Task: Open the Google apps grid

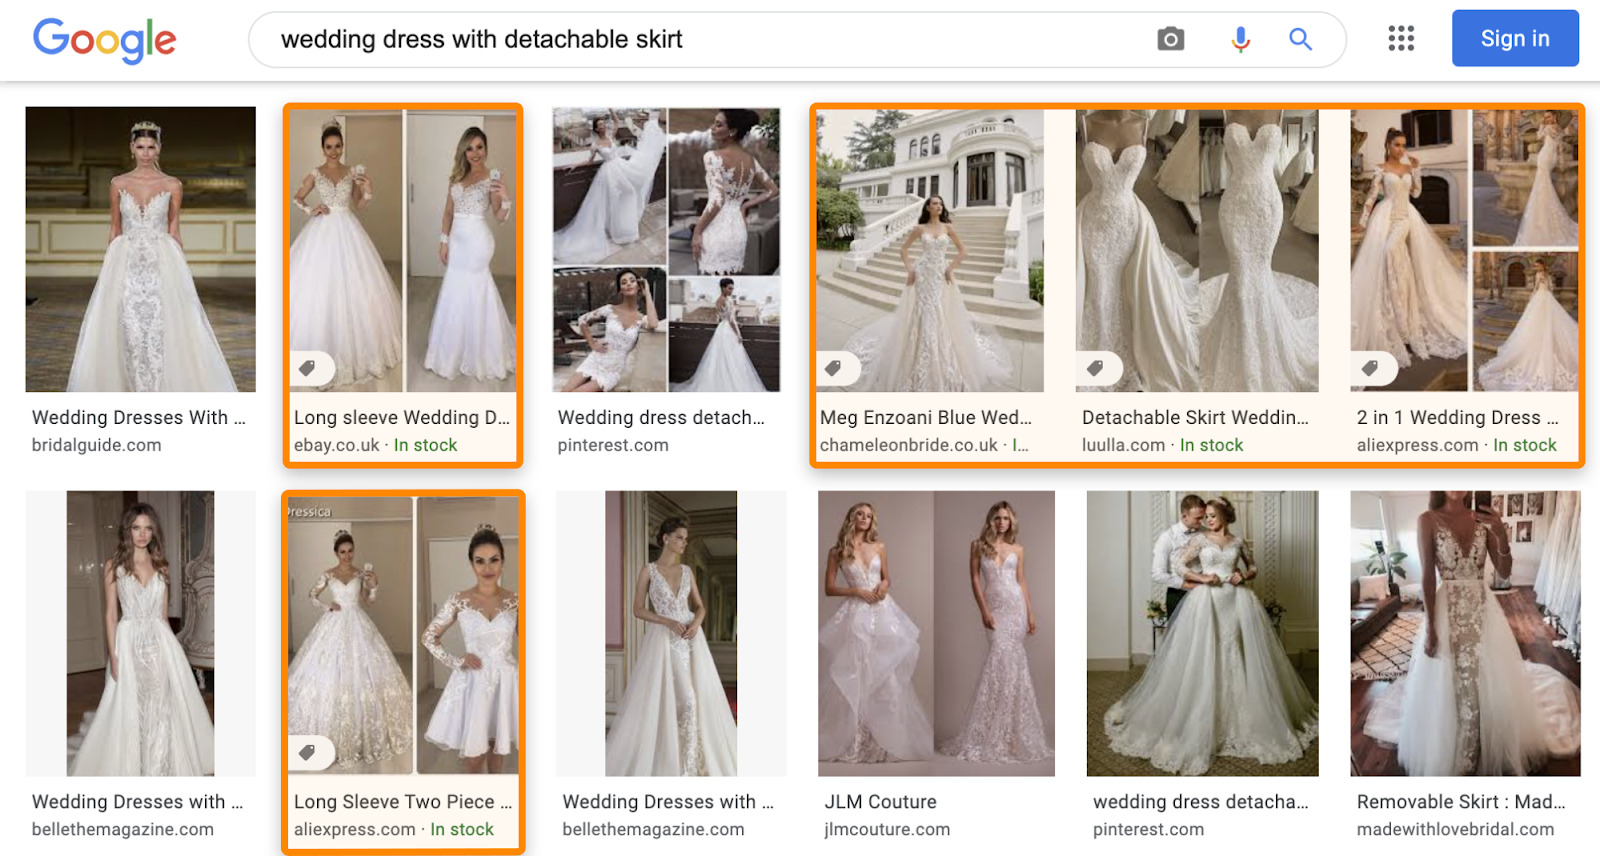Action: [x=1401, y=39]
